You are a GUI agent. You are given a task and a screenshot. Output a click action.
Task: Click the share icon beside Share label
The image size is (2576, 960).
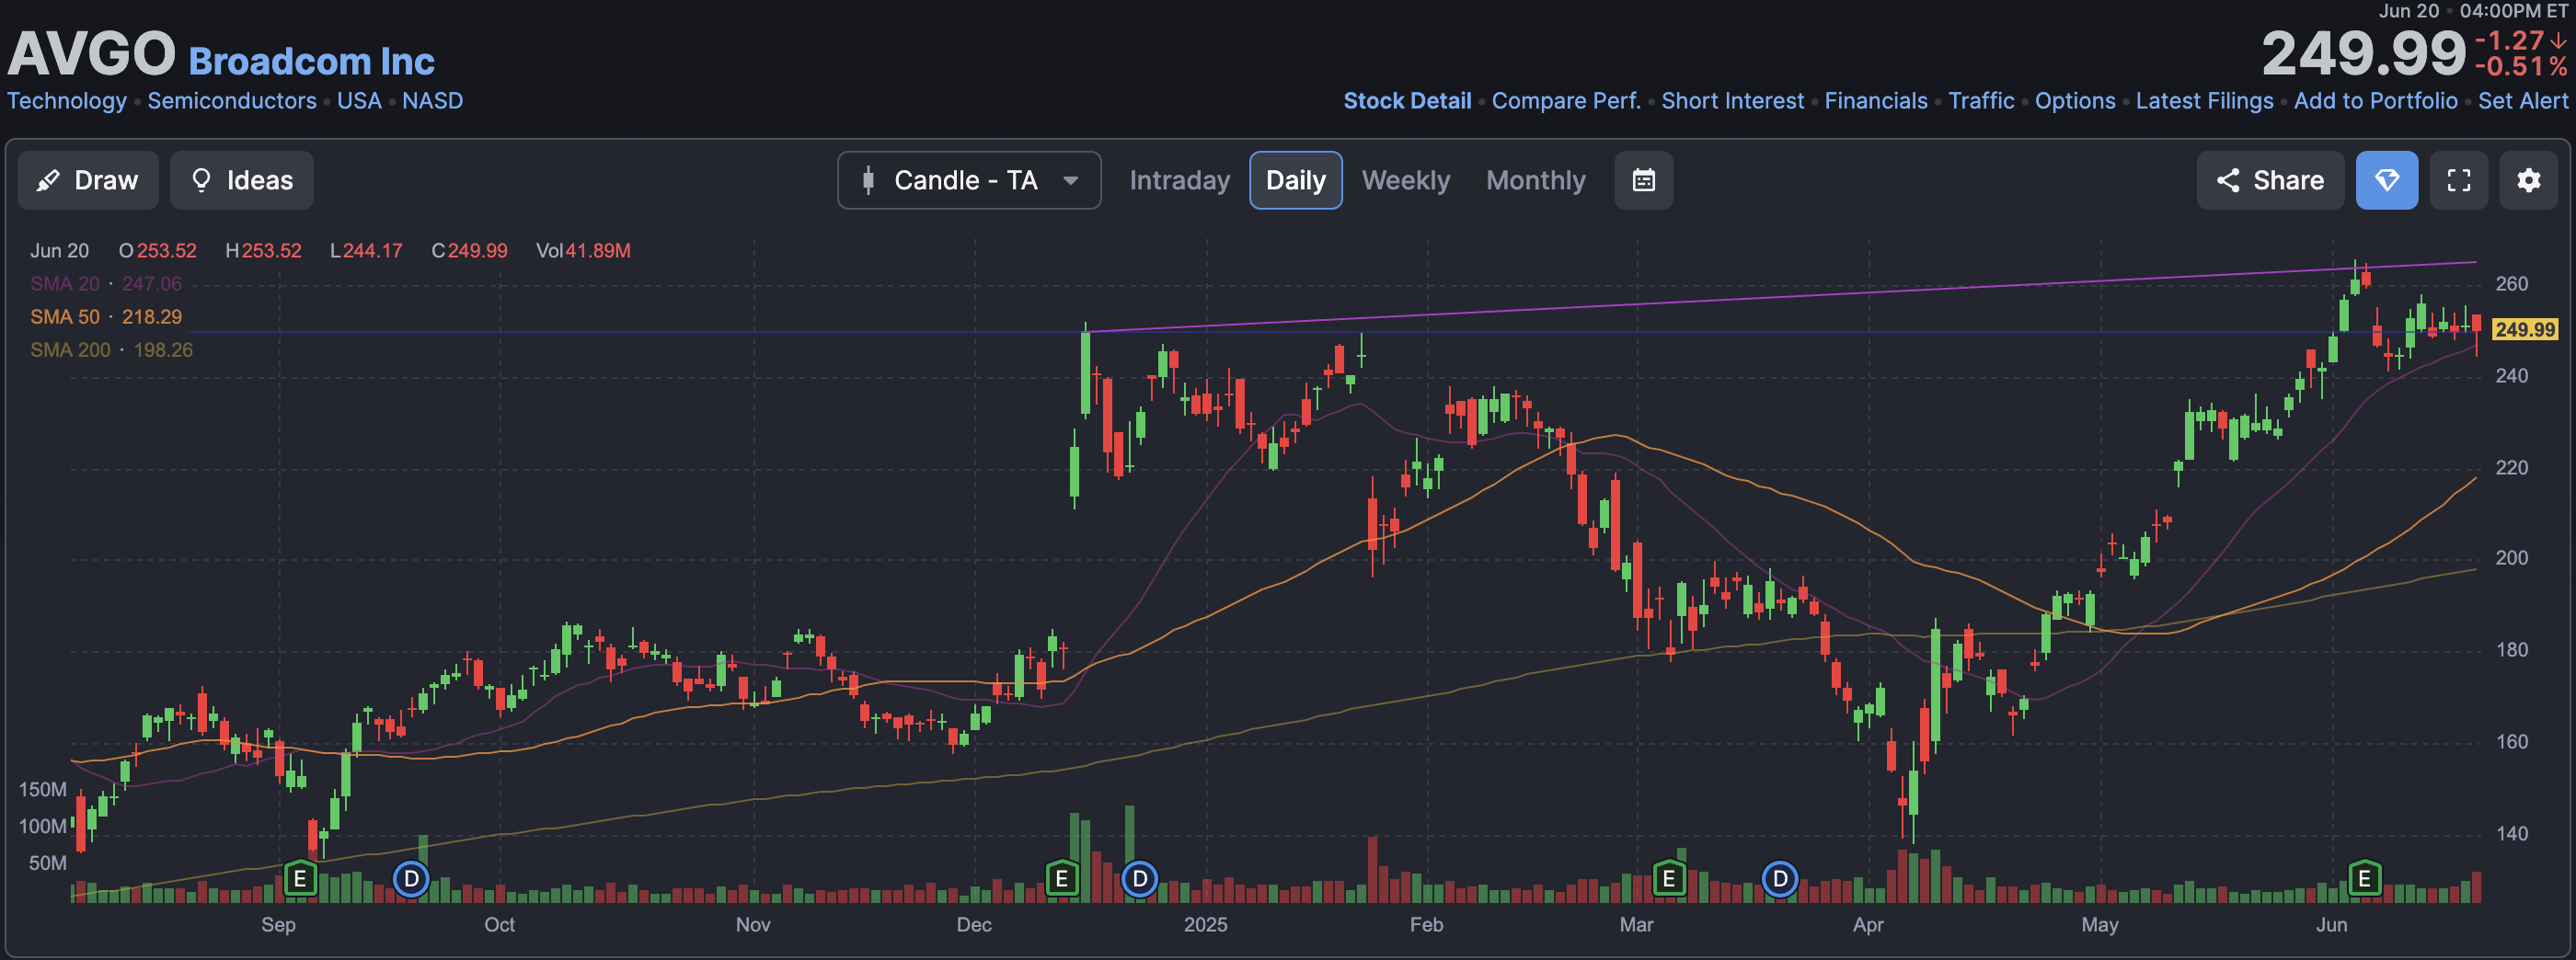click(x=2227, y=180)
